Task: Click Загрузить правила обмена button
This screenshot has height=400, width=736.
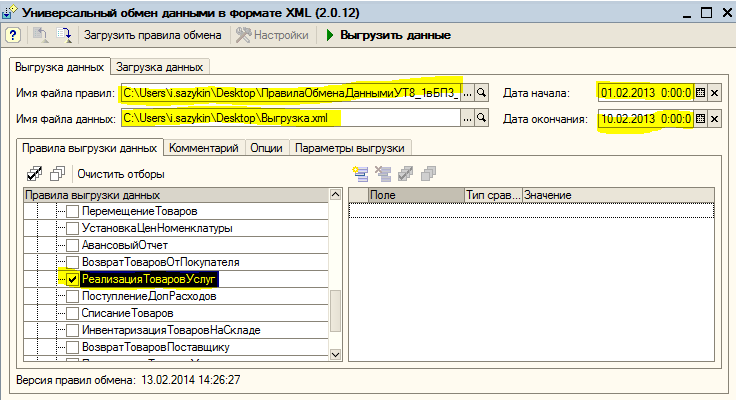Action: (x=153, y=35)
